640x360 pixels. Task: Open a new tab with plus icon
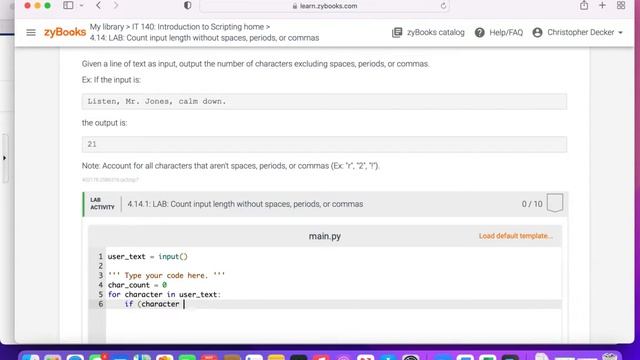point(602,5)
